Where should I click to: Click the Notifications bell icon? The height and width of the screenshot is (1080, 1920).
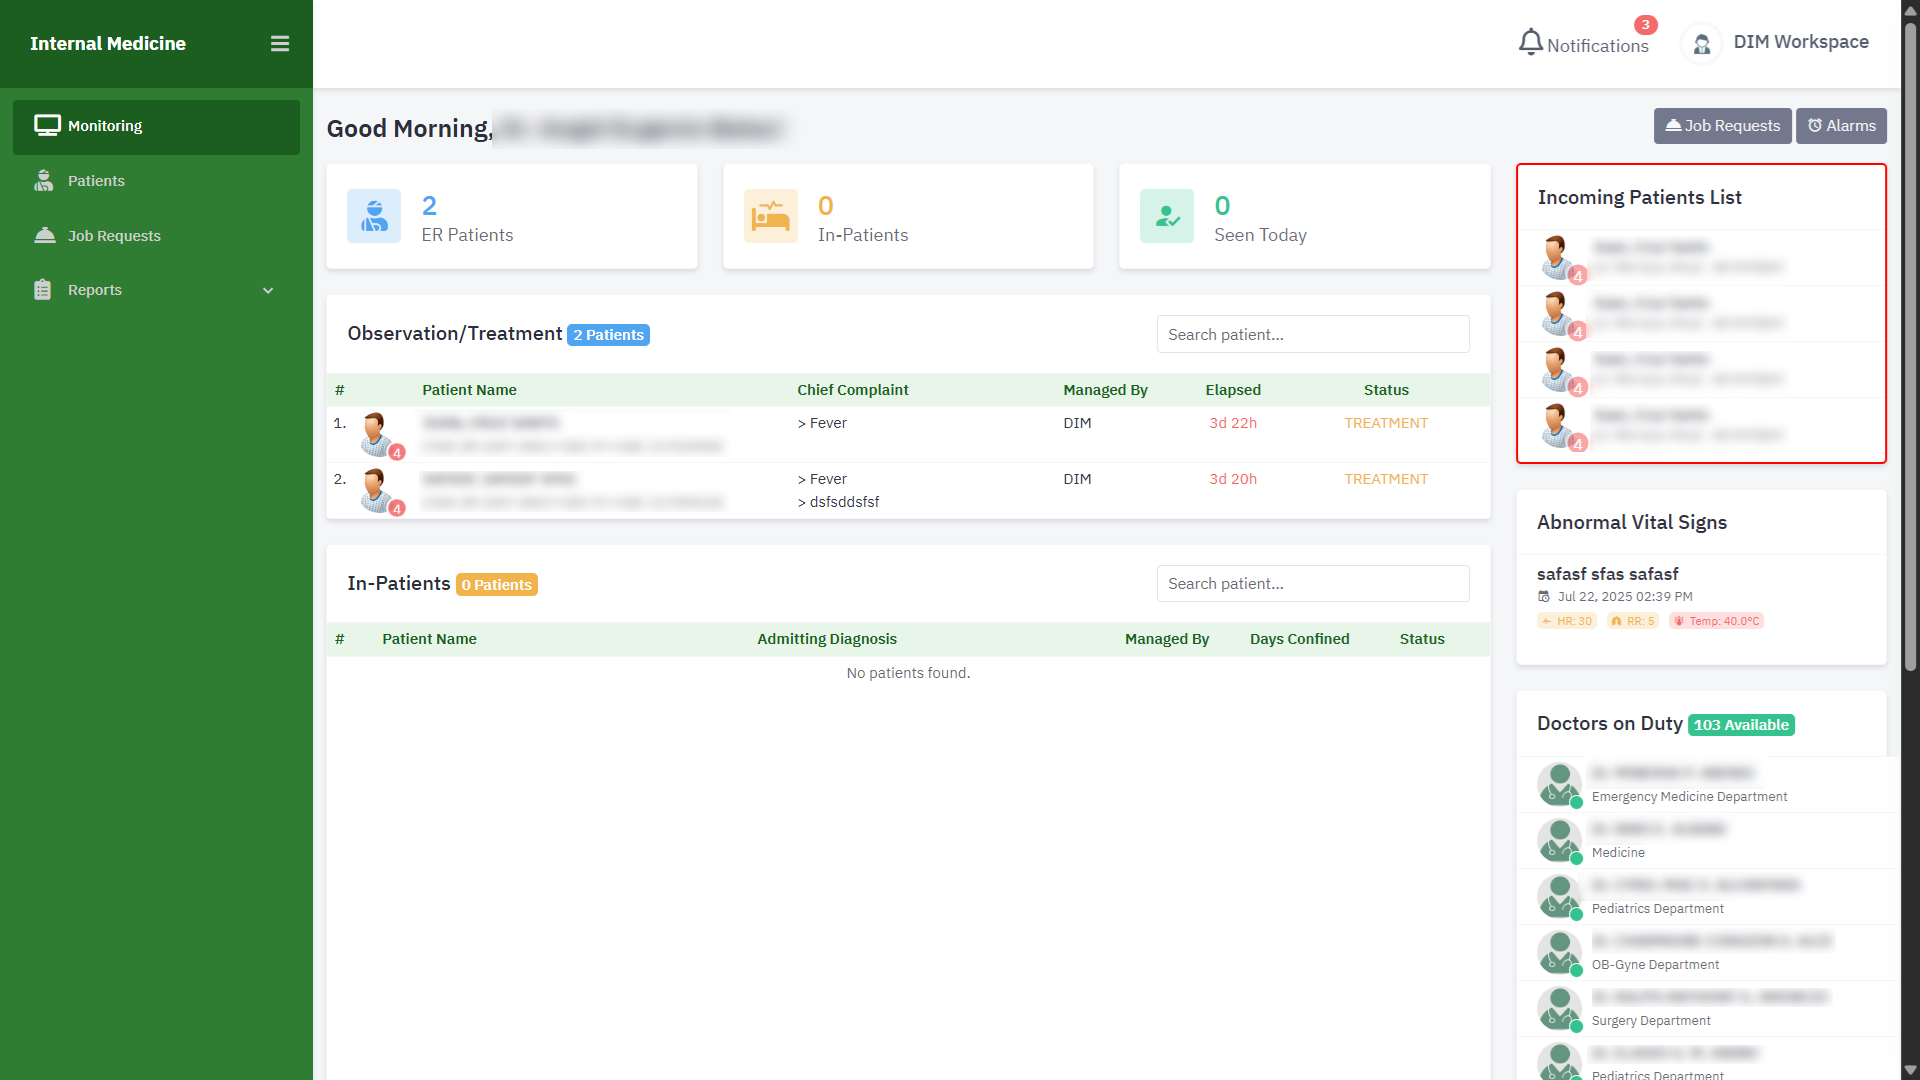coord(1530,42)
